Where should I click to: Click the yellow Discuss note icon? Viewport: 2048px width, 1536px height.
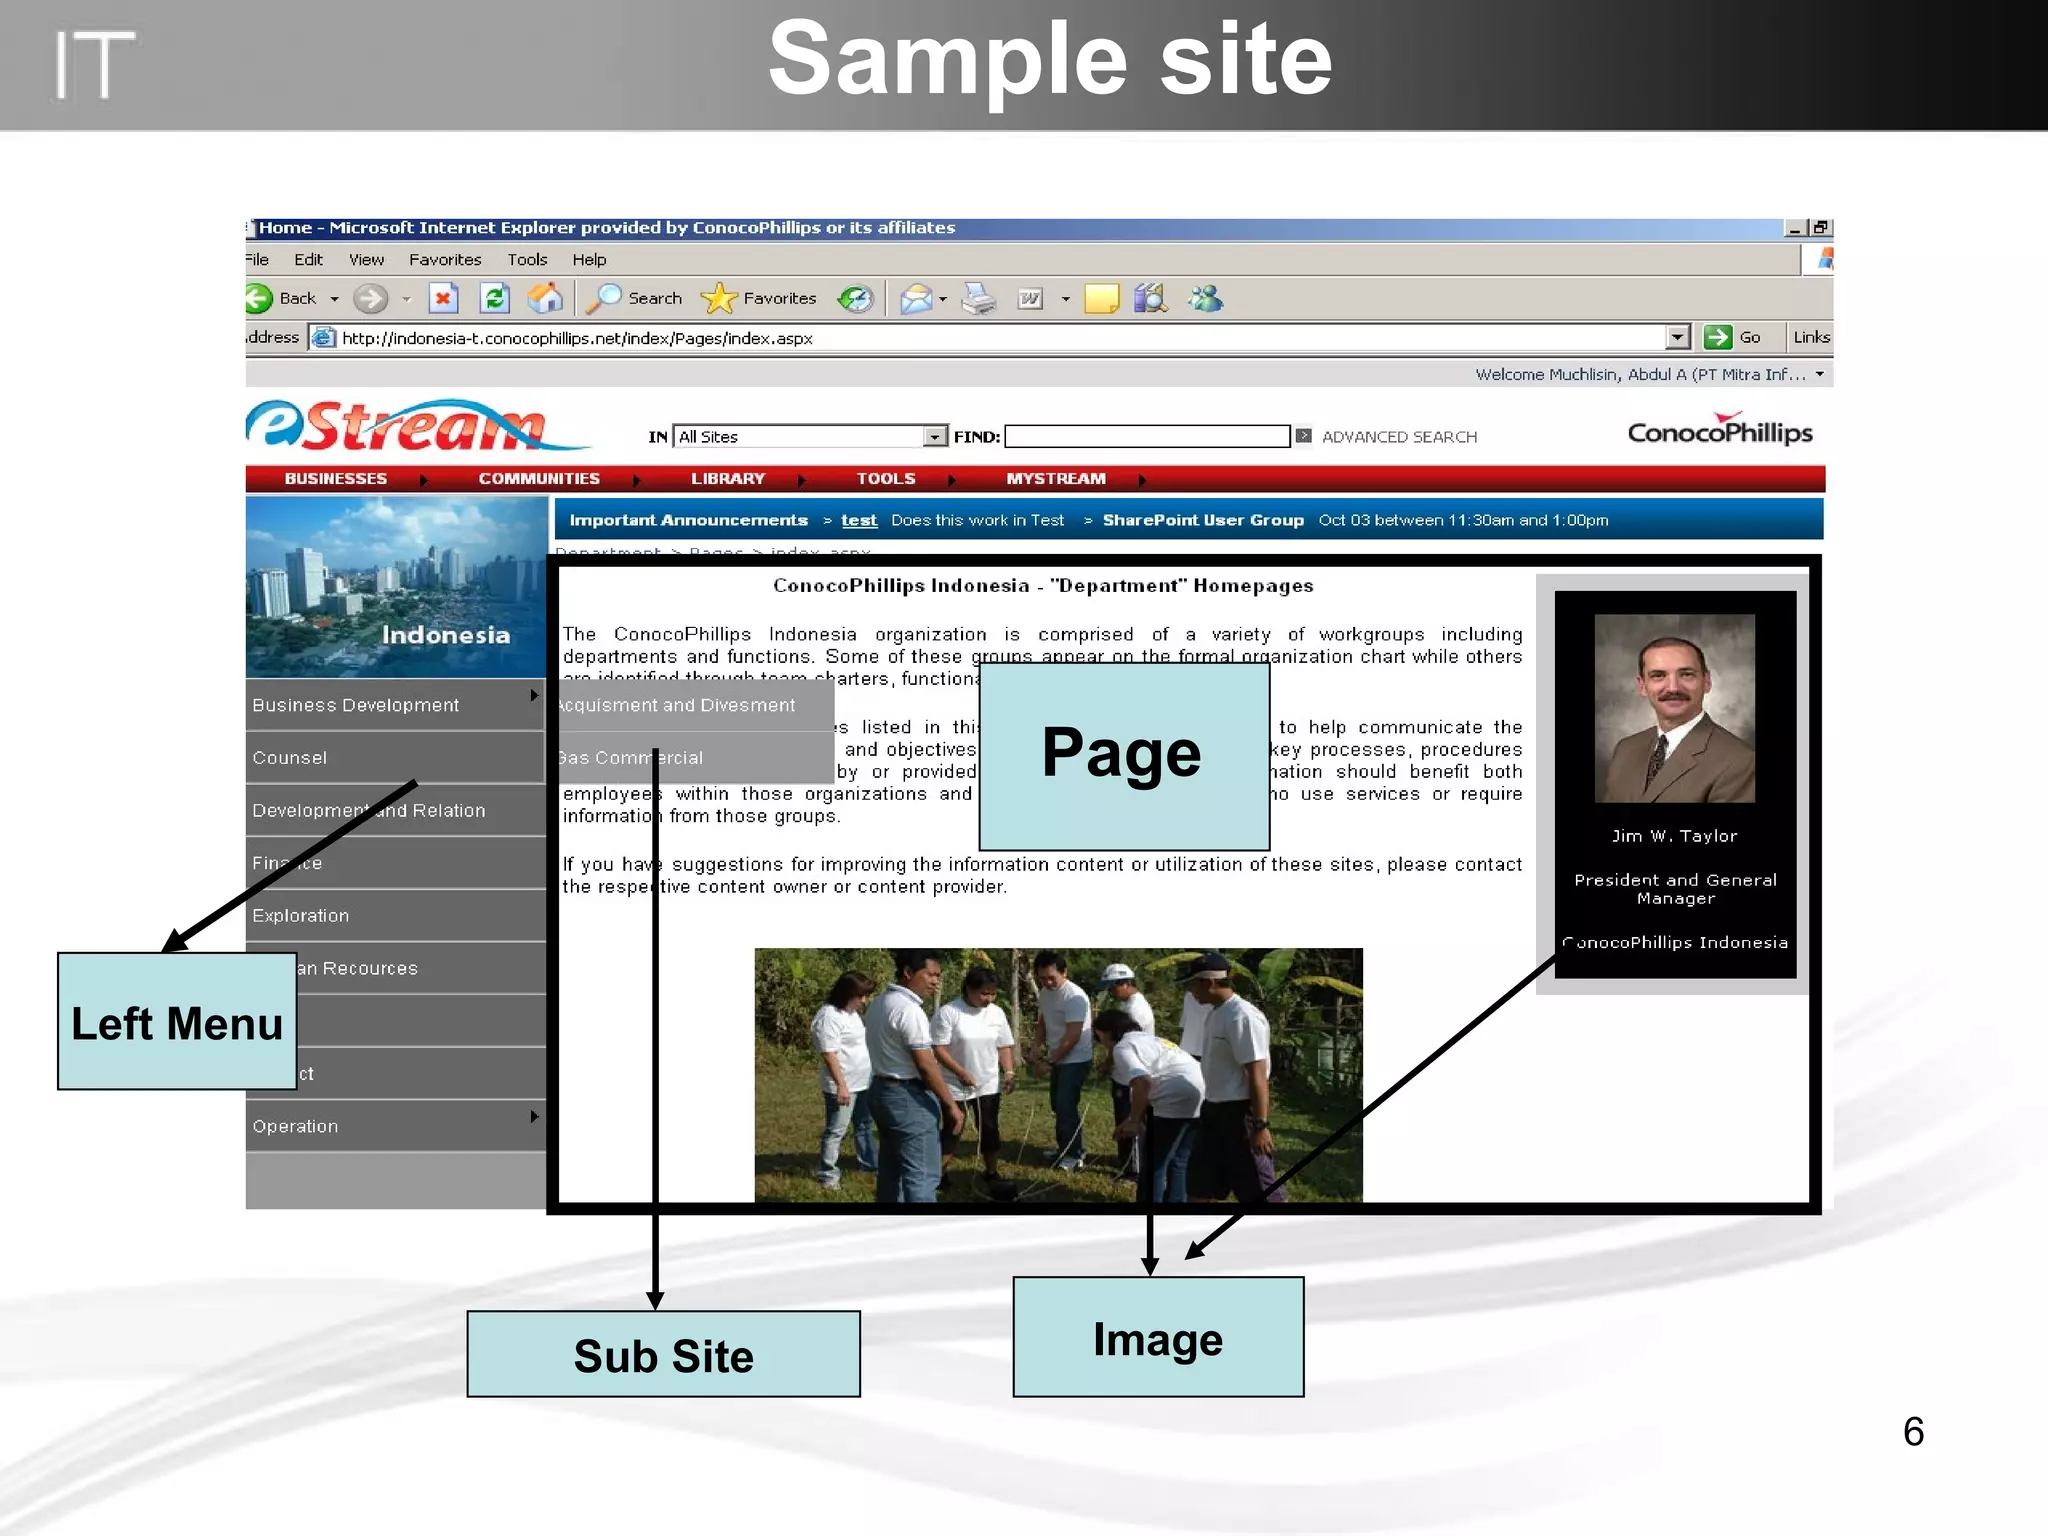point(1101,299)
